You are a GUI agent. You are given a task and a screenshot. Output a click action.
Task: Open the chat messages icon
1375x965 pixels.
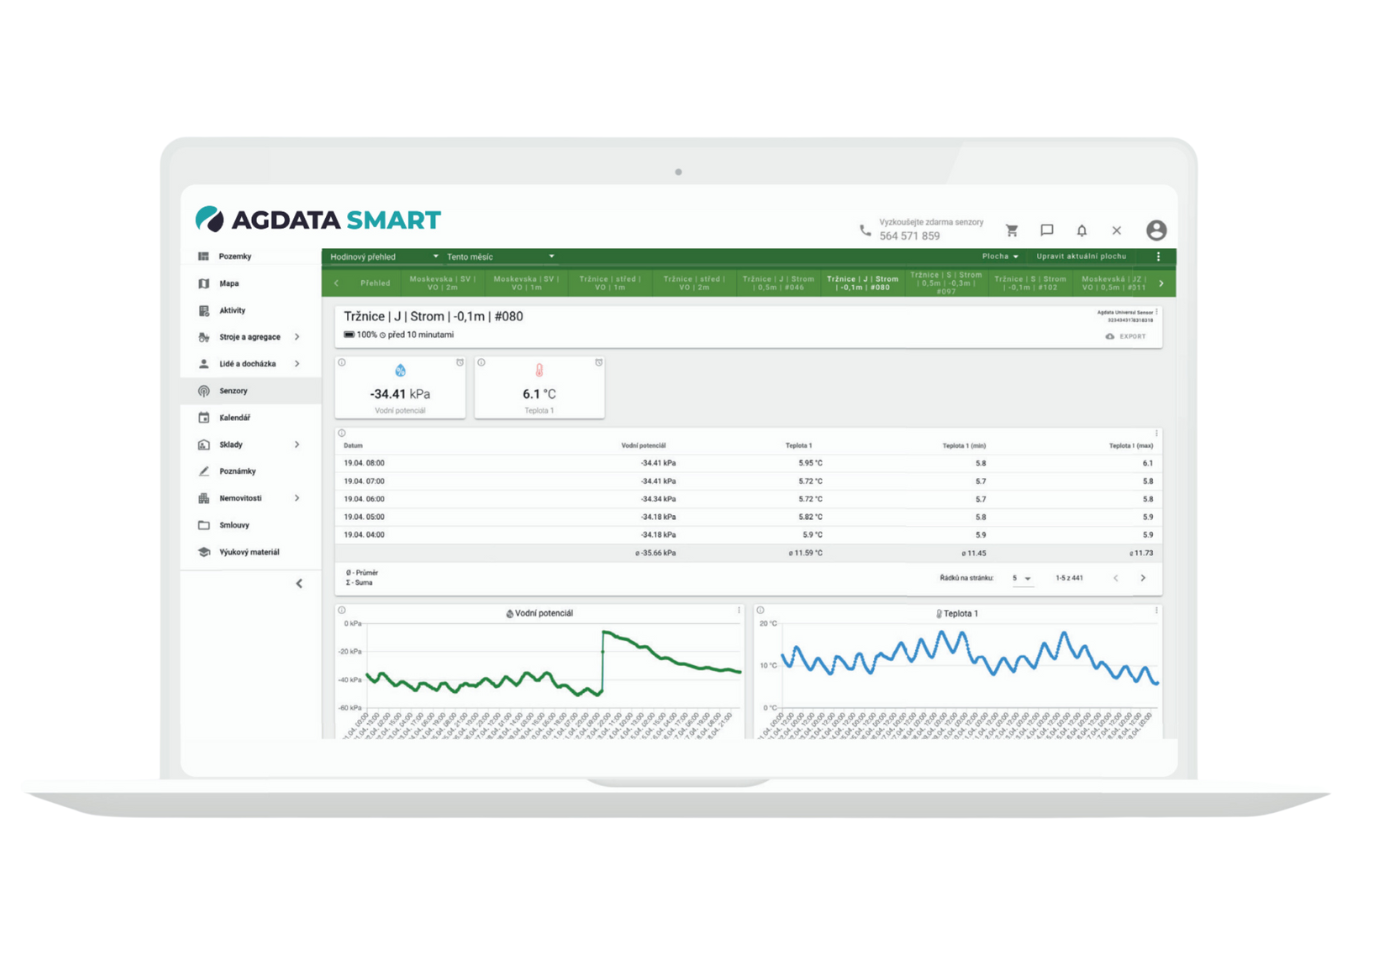tap(1047, 230)
